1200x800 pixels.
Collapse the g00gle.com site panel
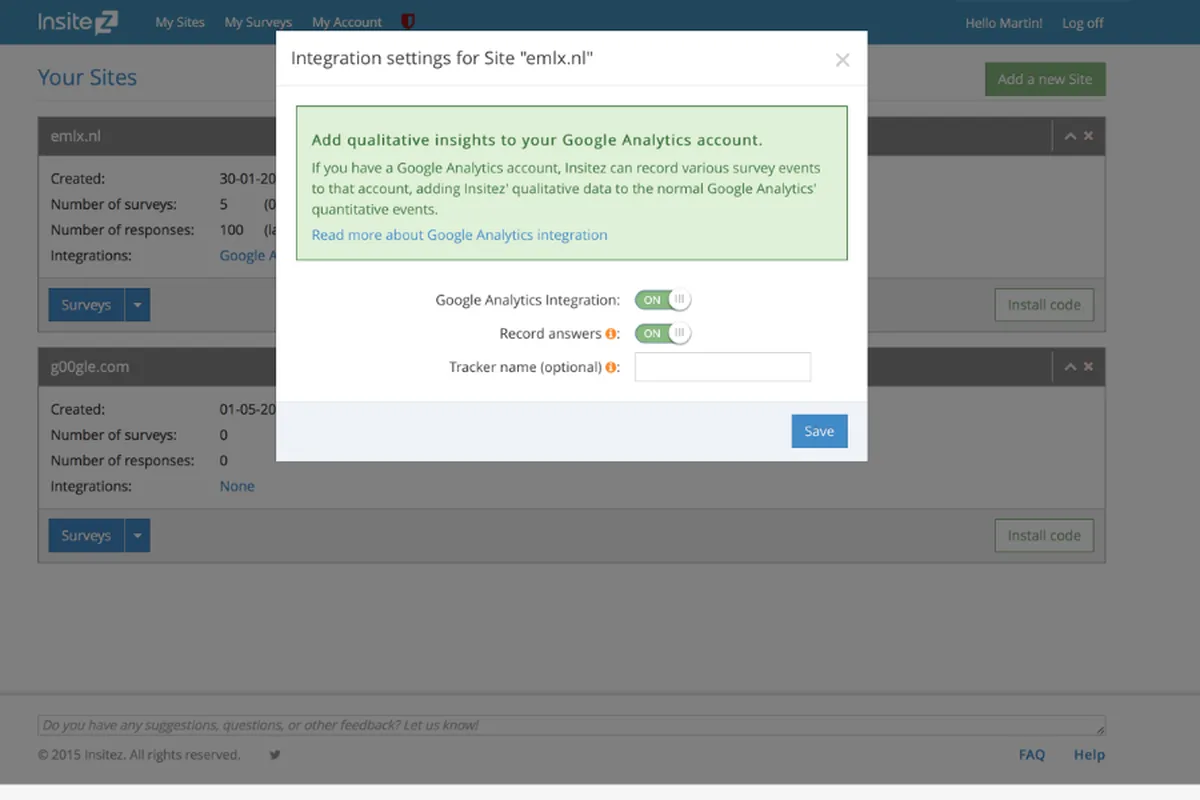1070,367
